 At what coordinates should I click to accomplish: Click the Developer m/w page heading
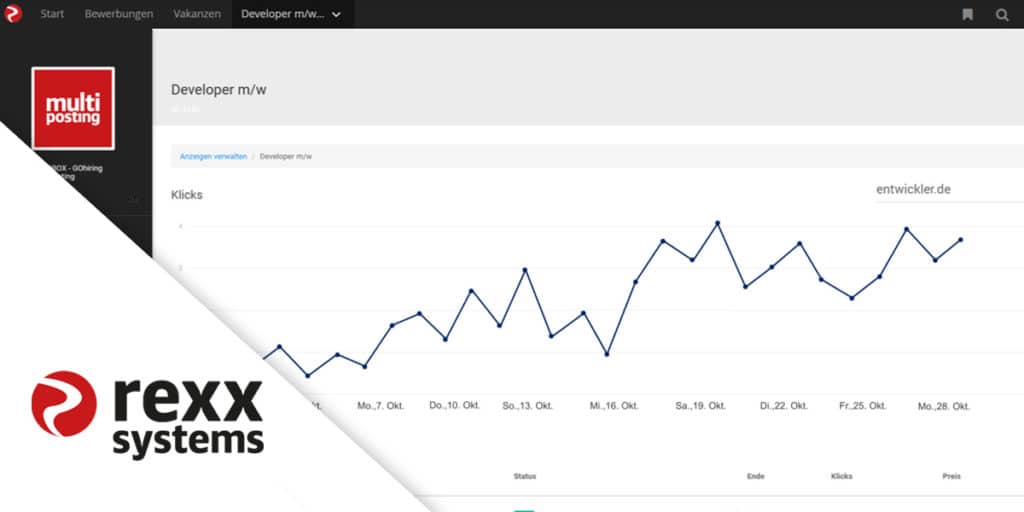point(219,89)
